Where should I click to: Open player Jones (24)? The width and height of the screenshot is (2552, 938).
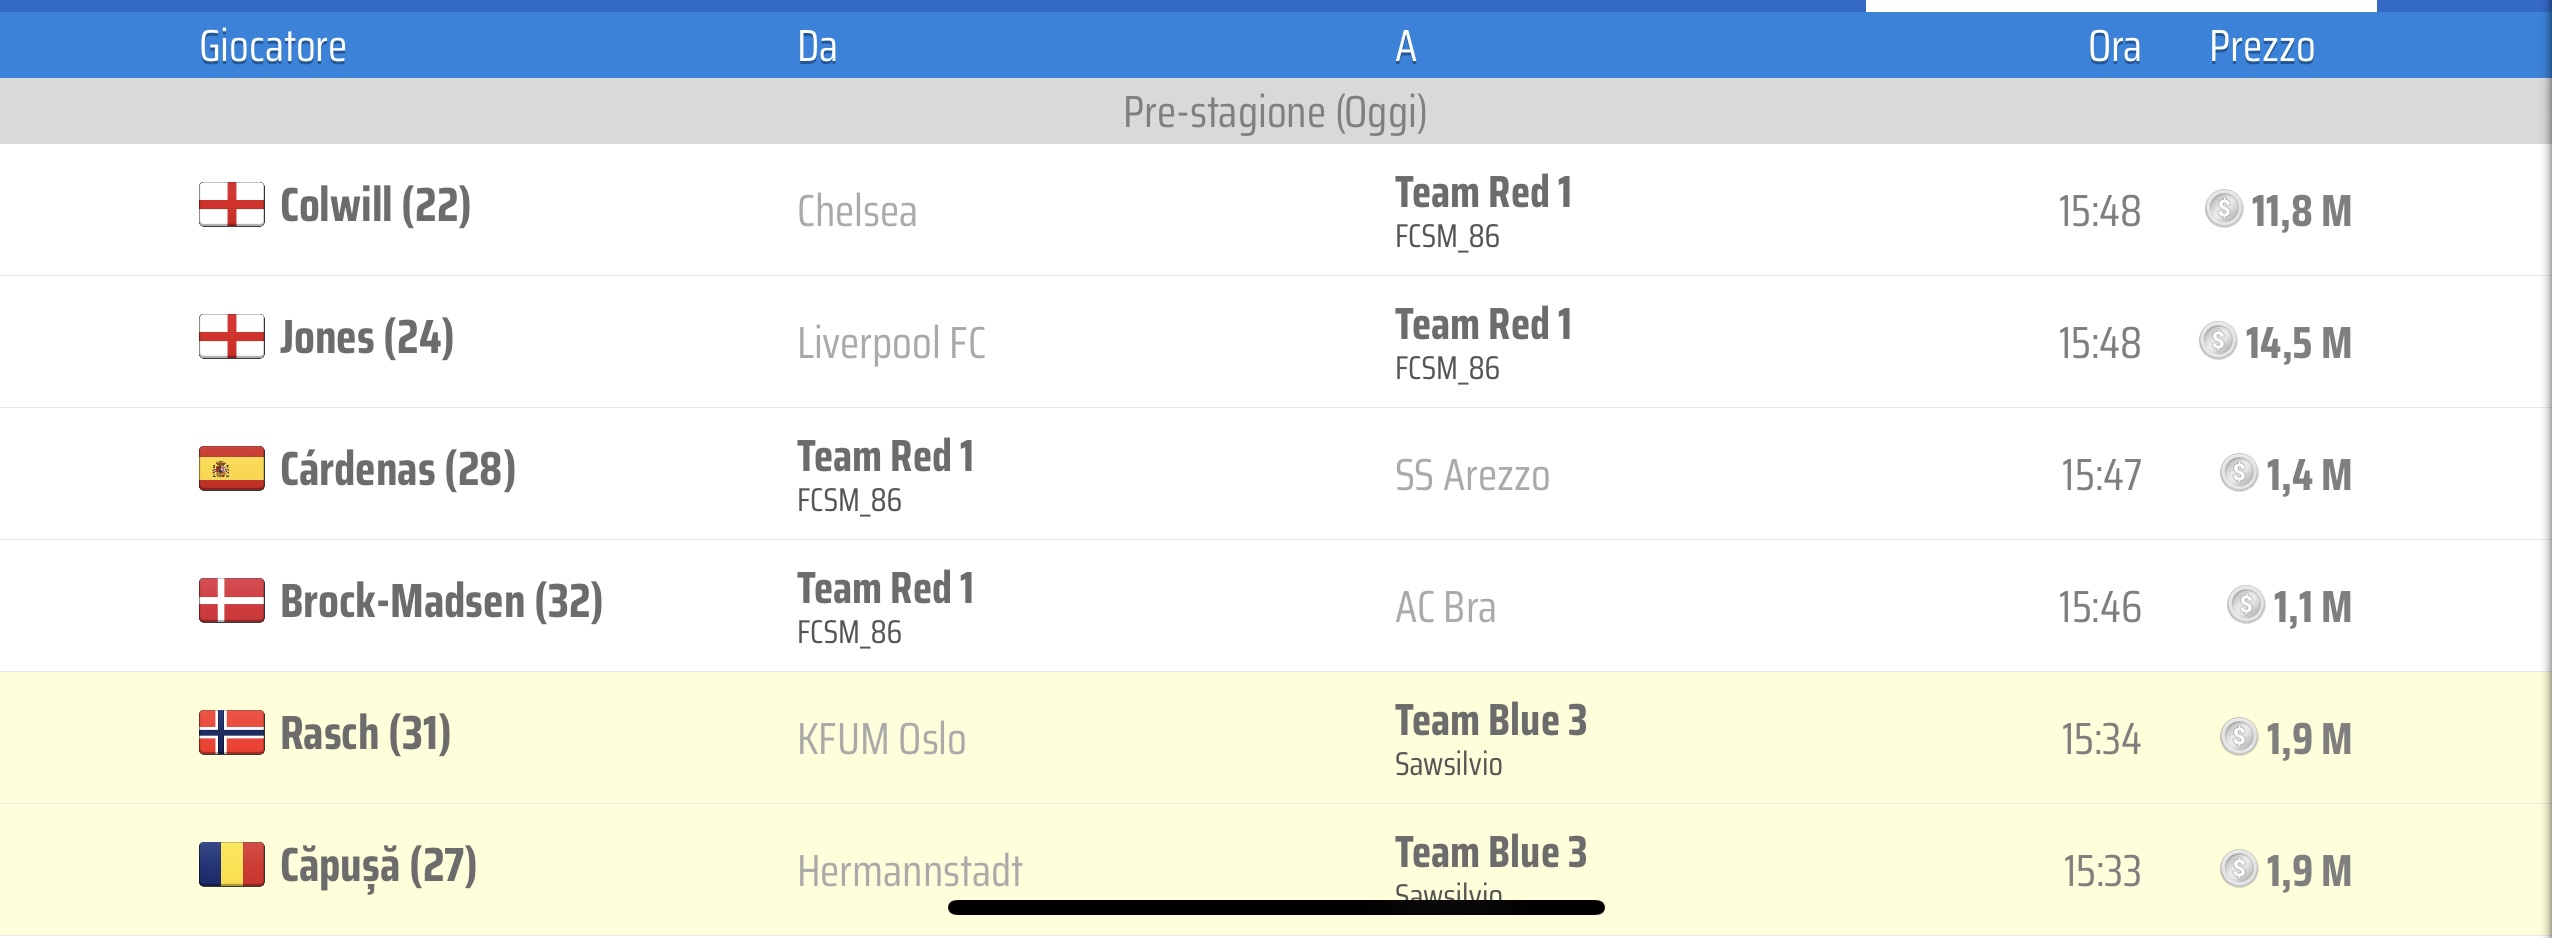coord(366,338)
